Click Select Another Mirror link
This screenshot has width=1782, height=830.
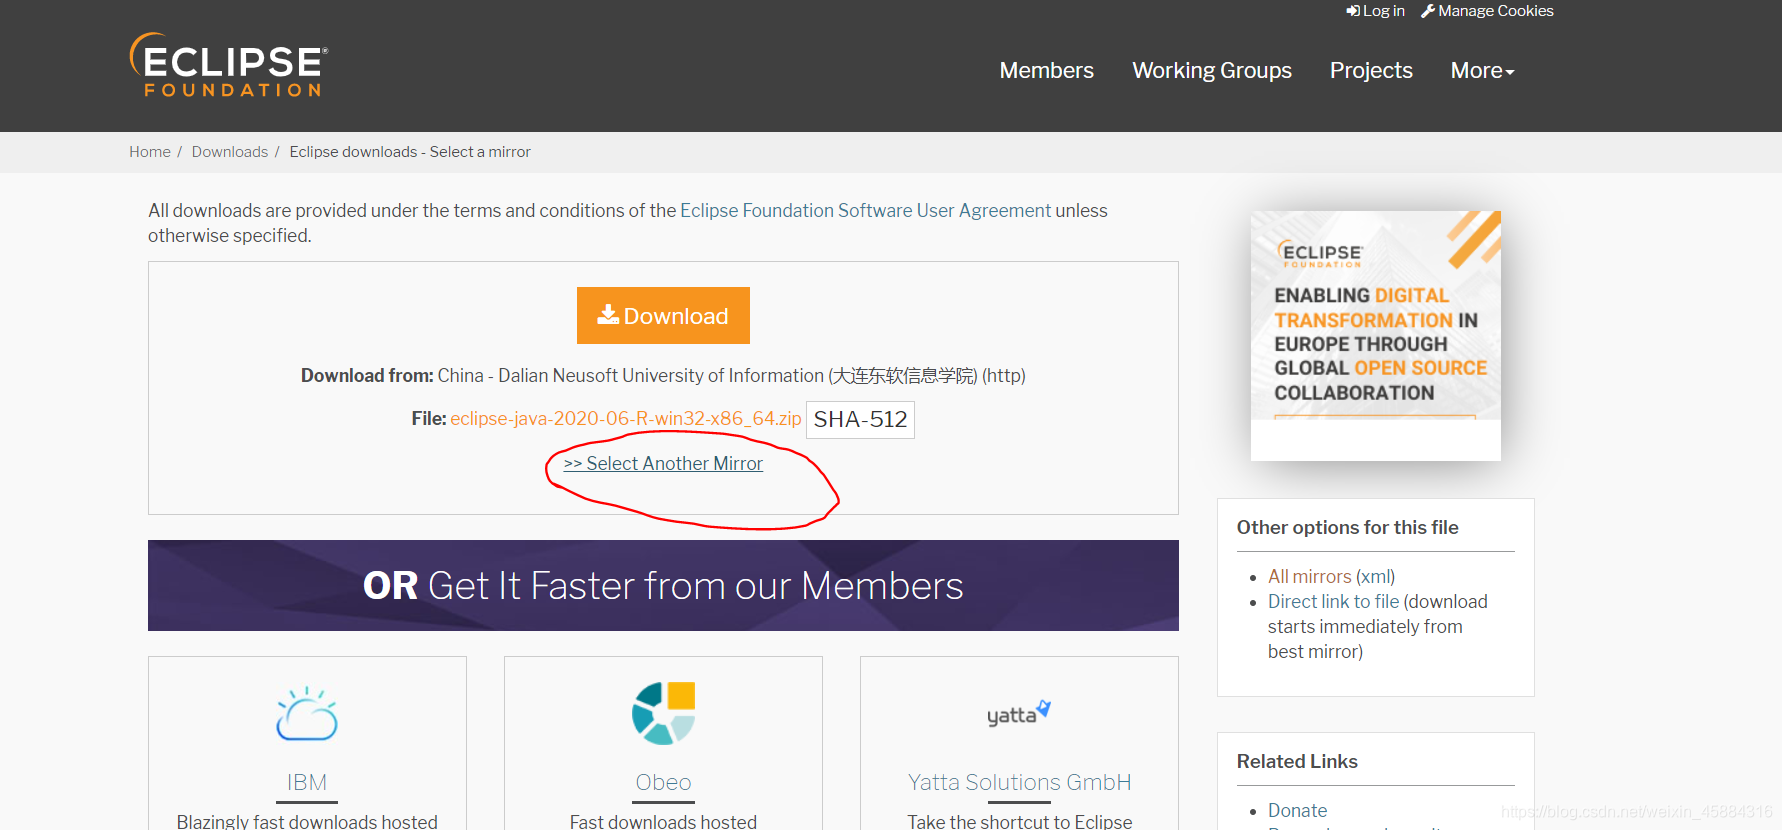click(x=663, y=463)
